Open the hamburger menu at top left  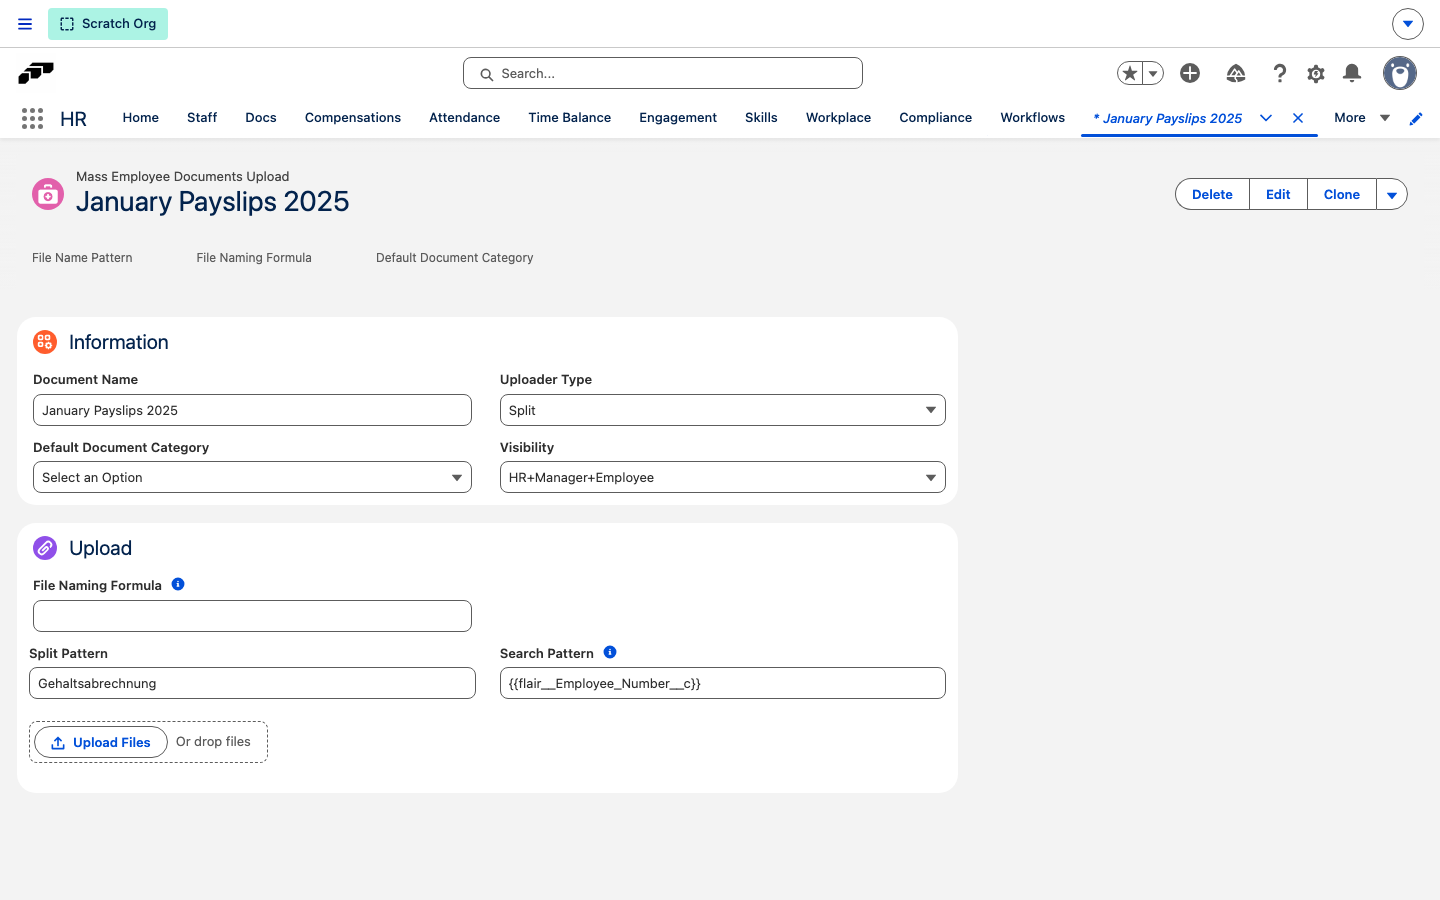[x=25, y=24]
